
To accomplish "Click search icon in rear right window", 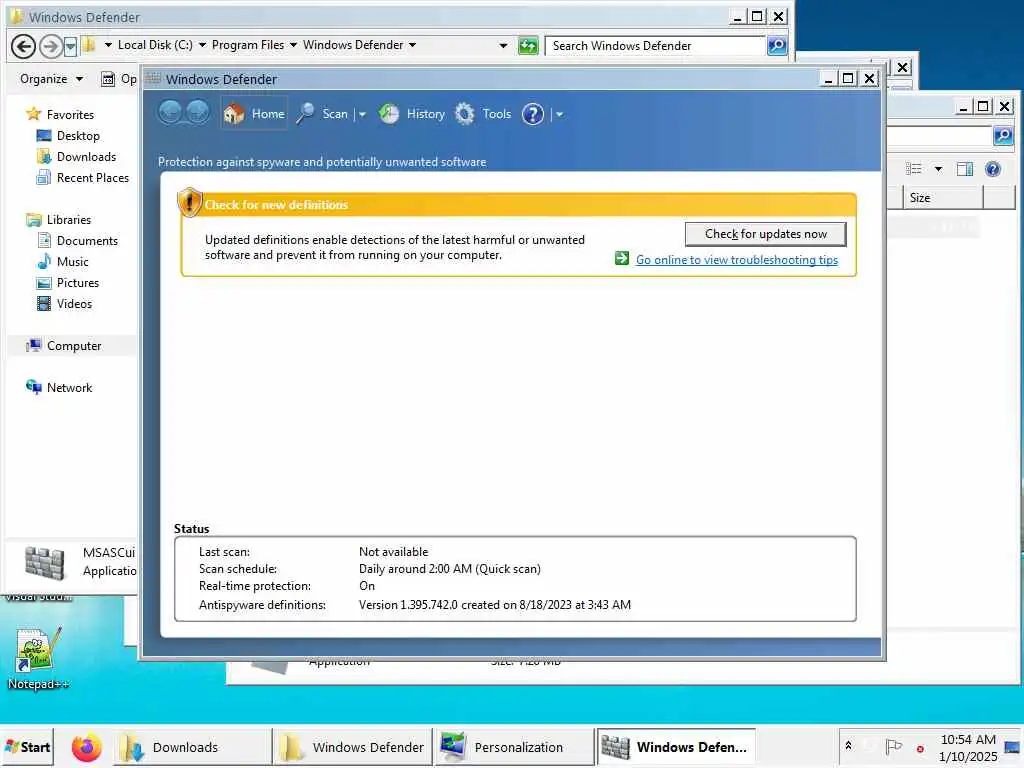I will [1003, 135].
